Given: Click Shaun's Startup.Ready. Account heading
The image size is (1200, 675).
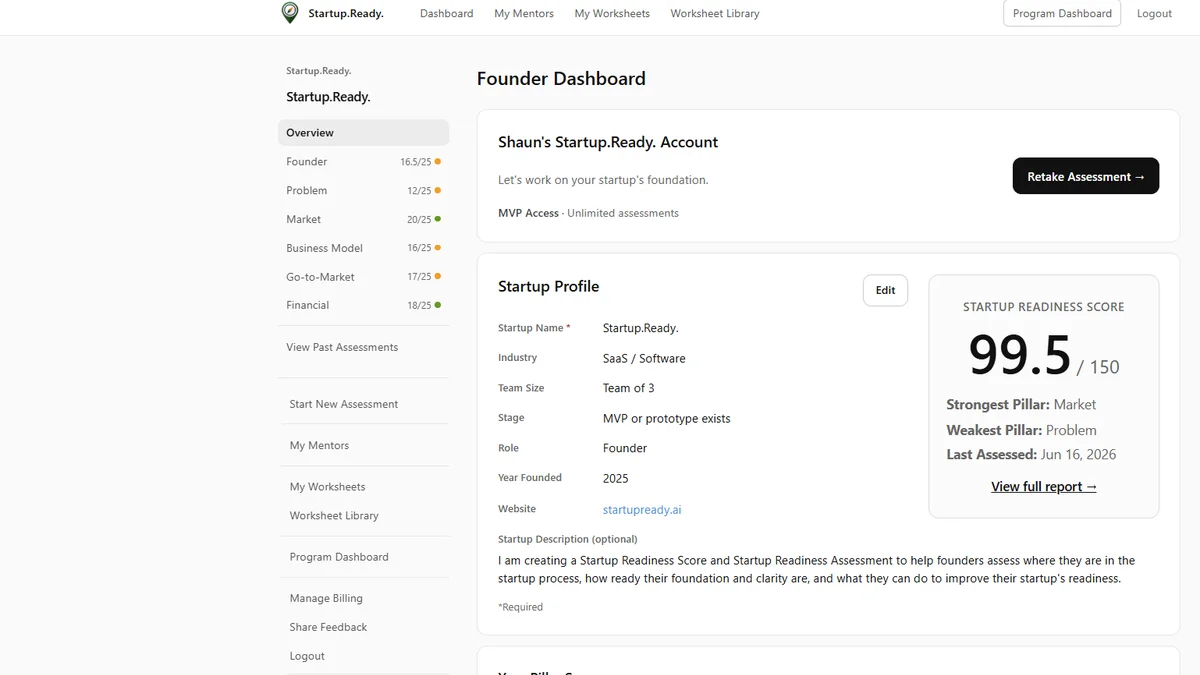Looking at the screenshot, I should (x=608, y=142).
